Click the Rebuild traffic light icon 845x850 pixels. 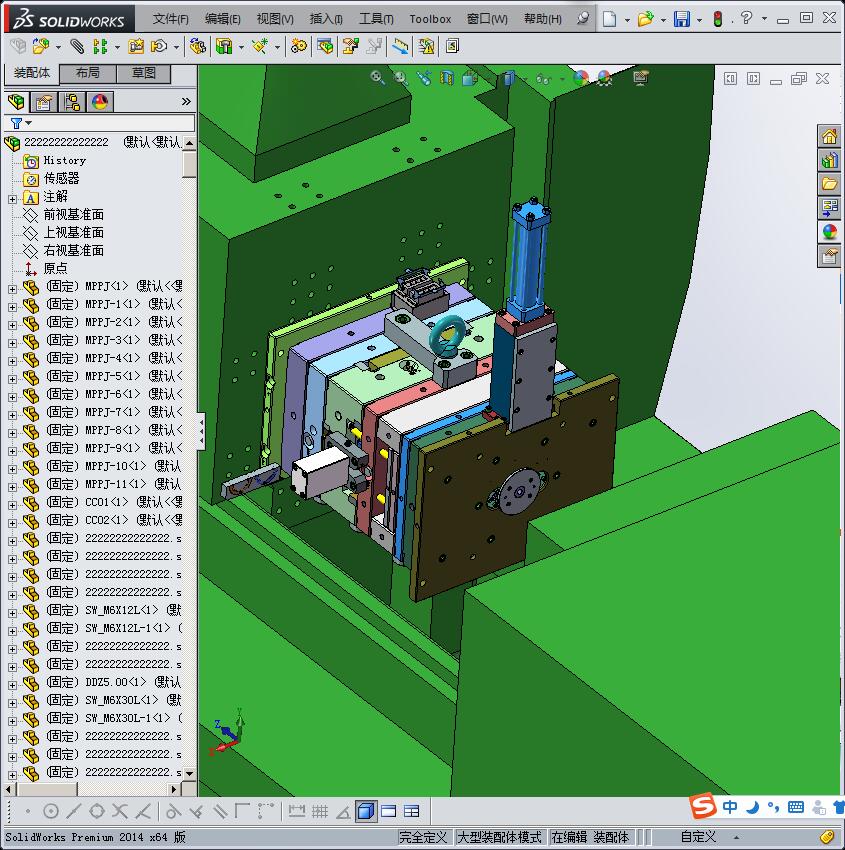point(718,19)
